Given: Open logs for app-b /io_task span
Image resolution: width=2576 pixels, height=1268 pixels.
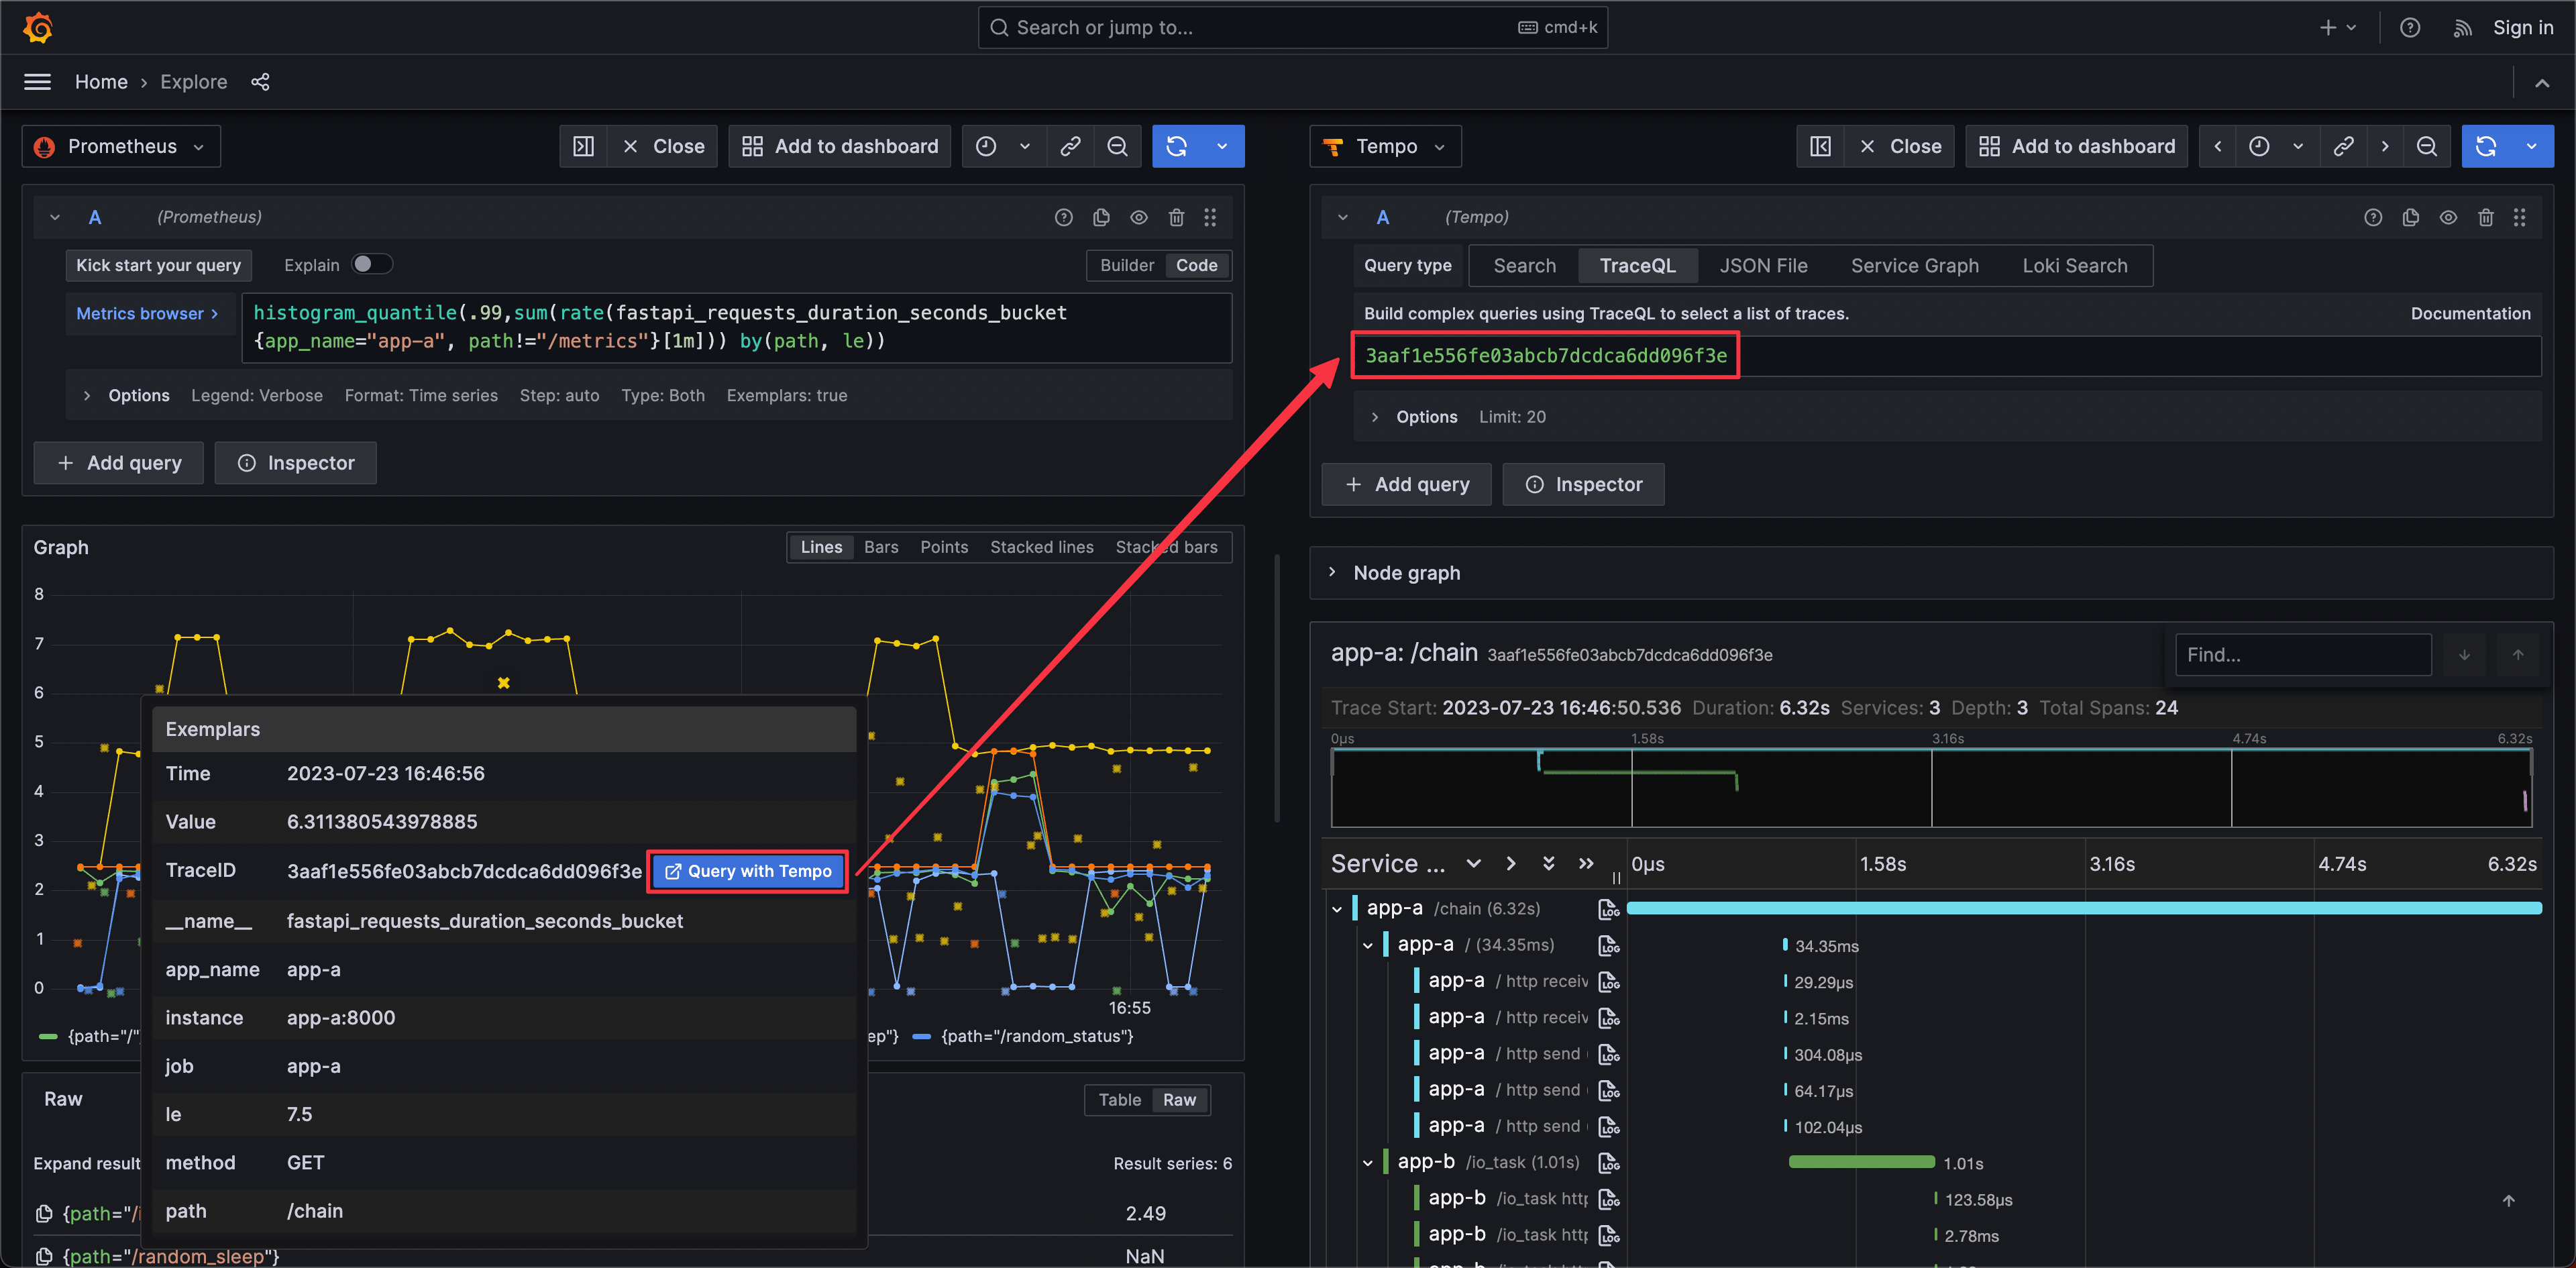Looking at the screenshot, I should point(1608,1163).
